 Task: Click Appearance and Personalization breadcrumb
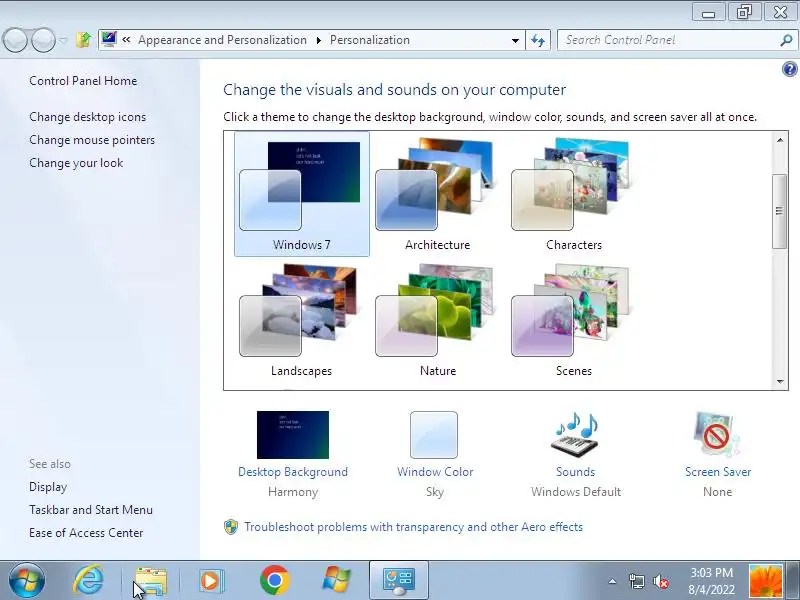coord(222,40)
